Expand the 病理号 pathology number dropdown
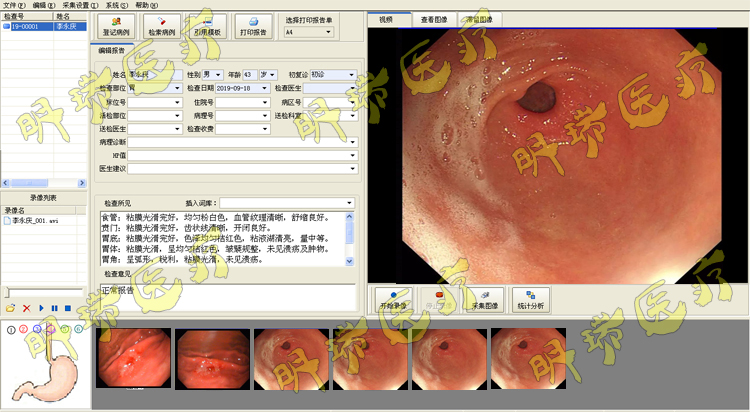Viewport: 750px width, 412px height. coord(265,115)
